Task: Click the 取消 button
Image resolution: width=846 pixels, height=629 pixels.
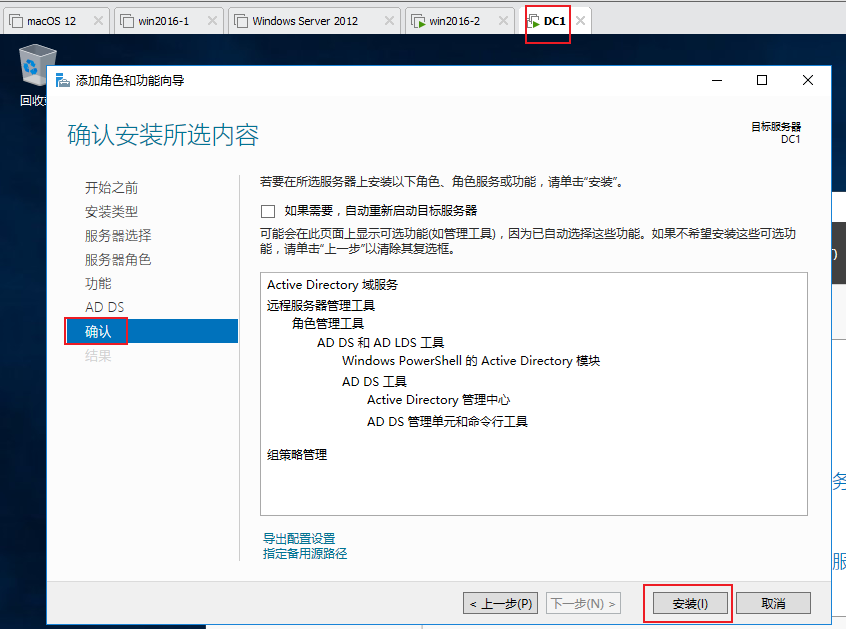Action: pyautogui.click(x=773, y=604)
